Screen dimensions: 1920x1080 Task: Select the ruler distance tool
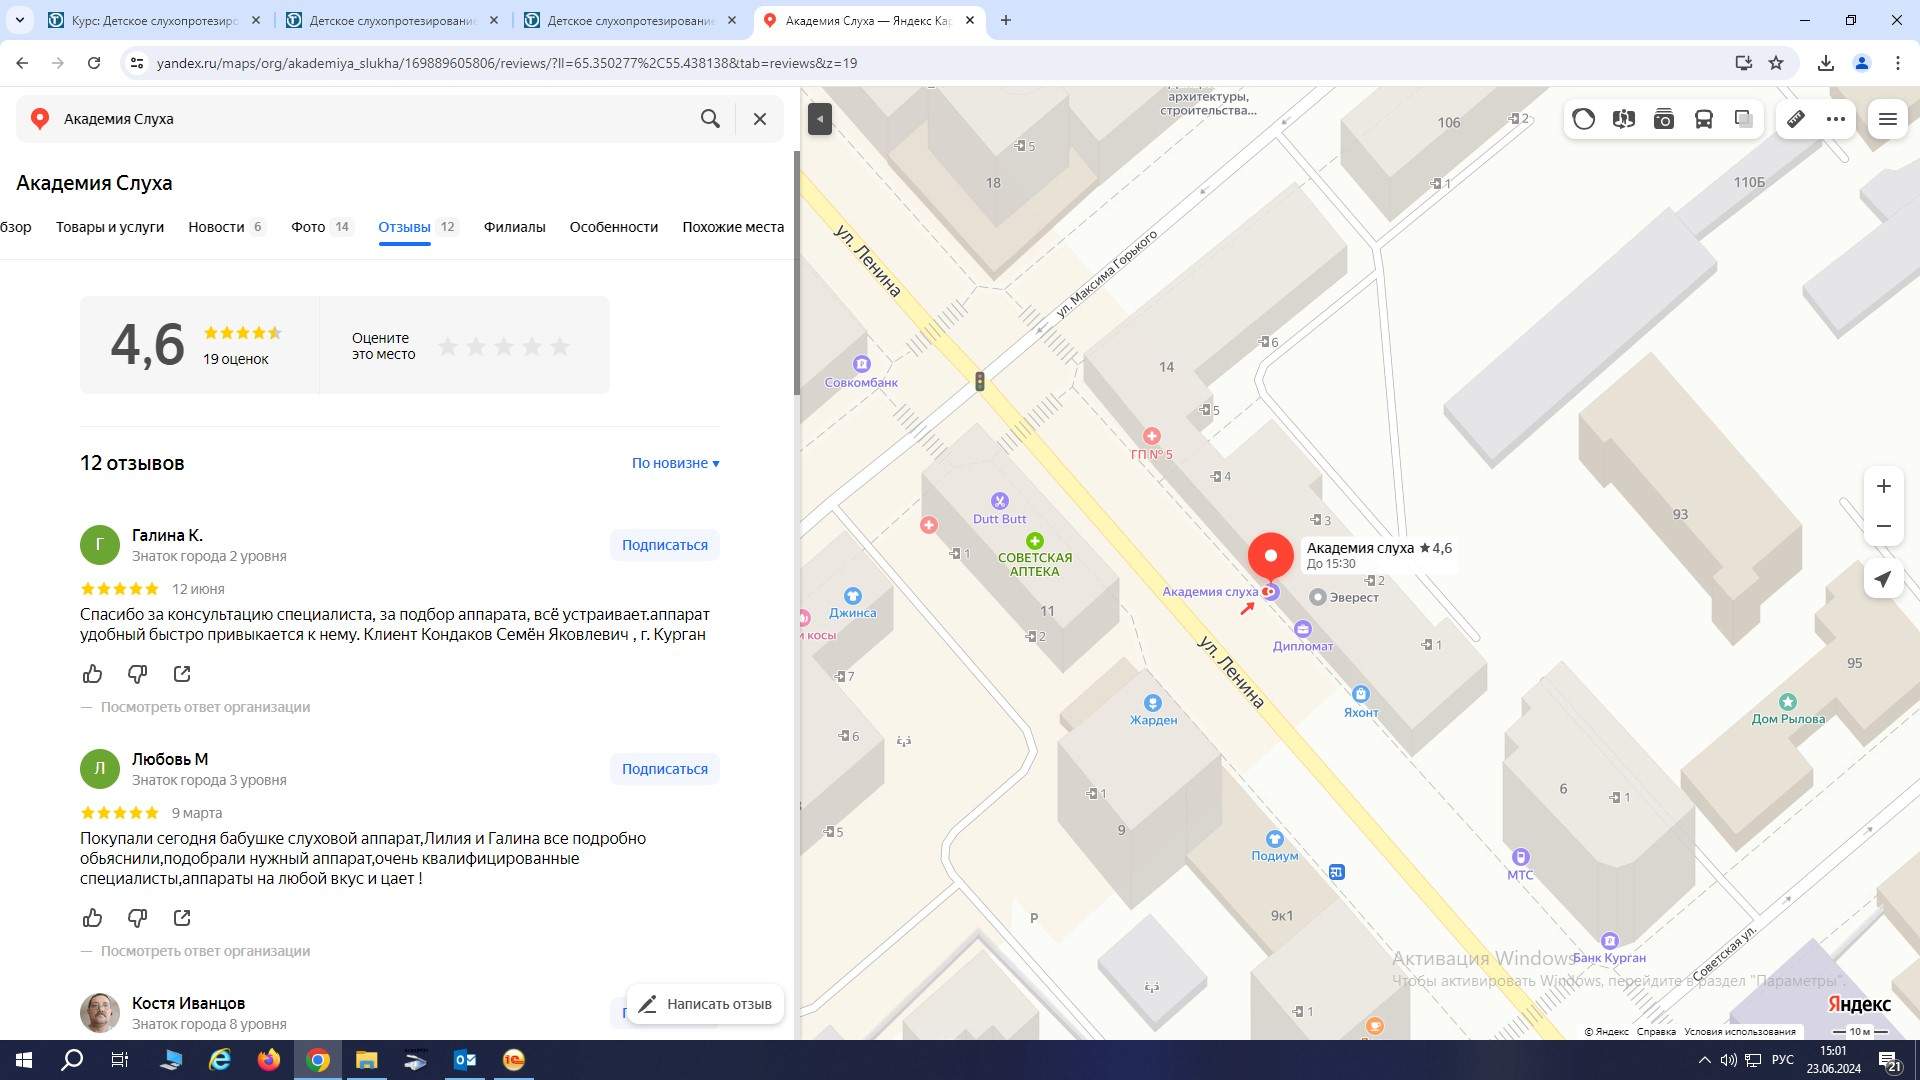(1796, 119)
